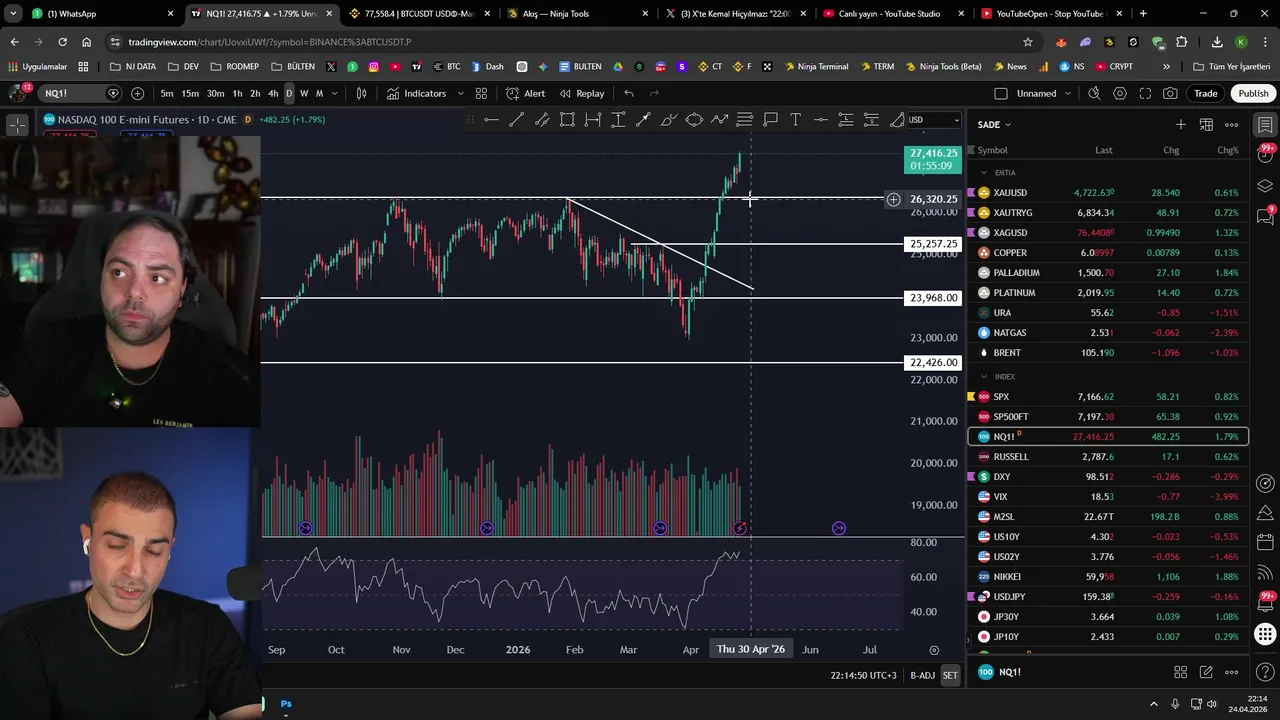Switch to BTCUSDT browser tab
This screenshot has height=720, width=1280.
click(420, 14)
